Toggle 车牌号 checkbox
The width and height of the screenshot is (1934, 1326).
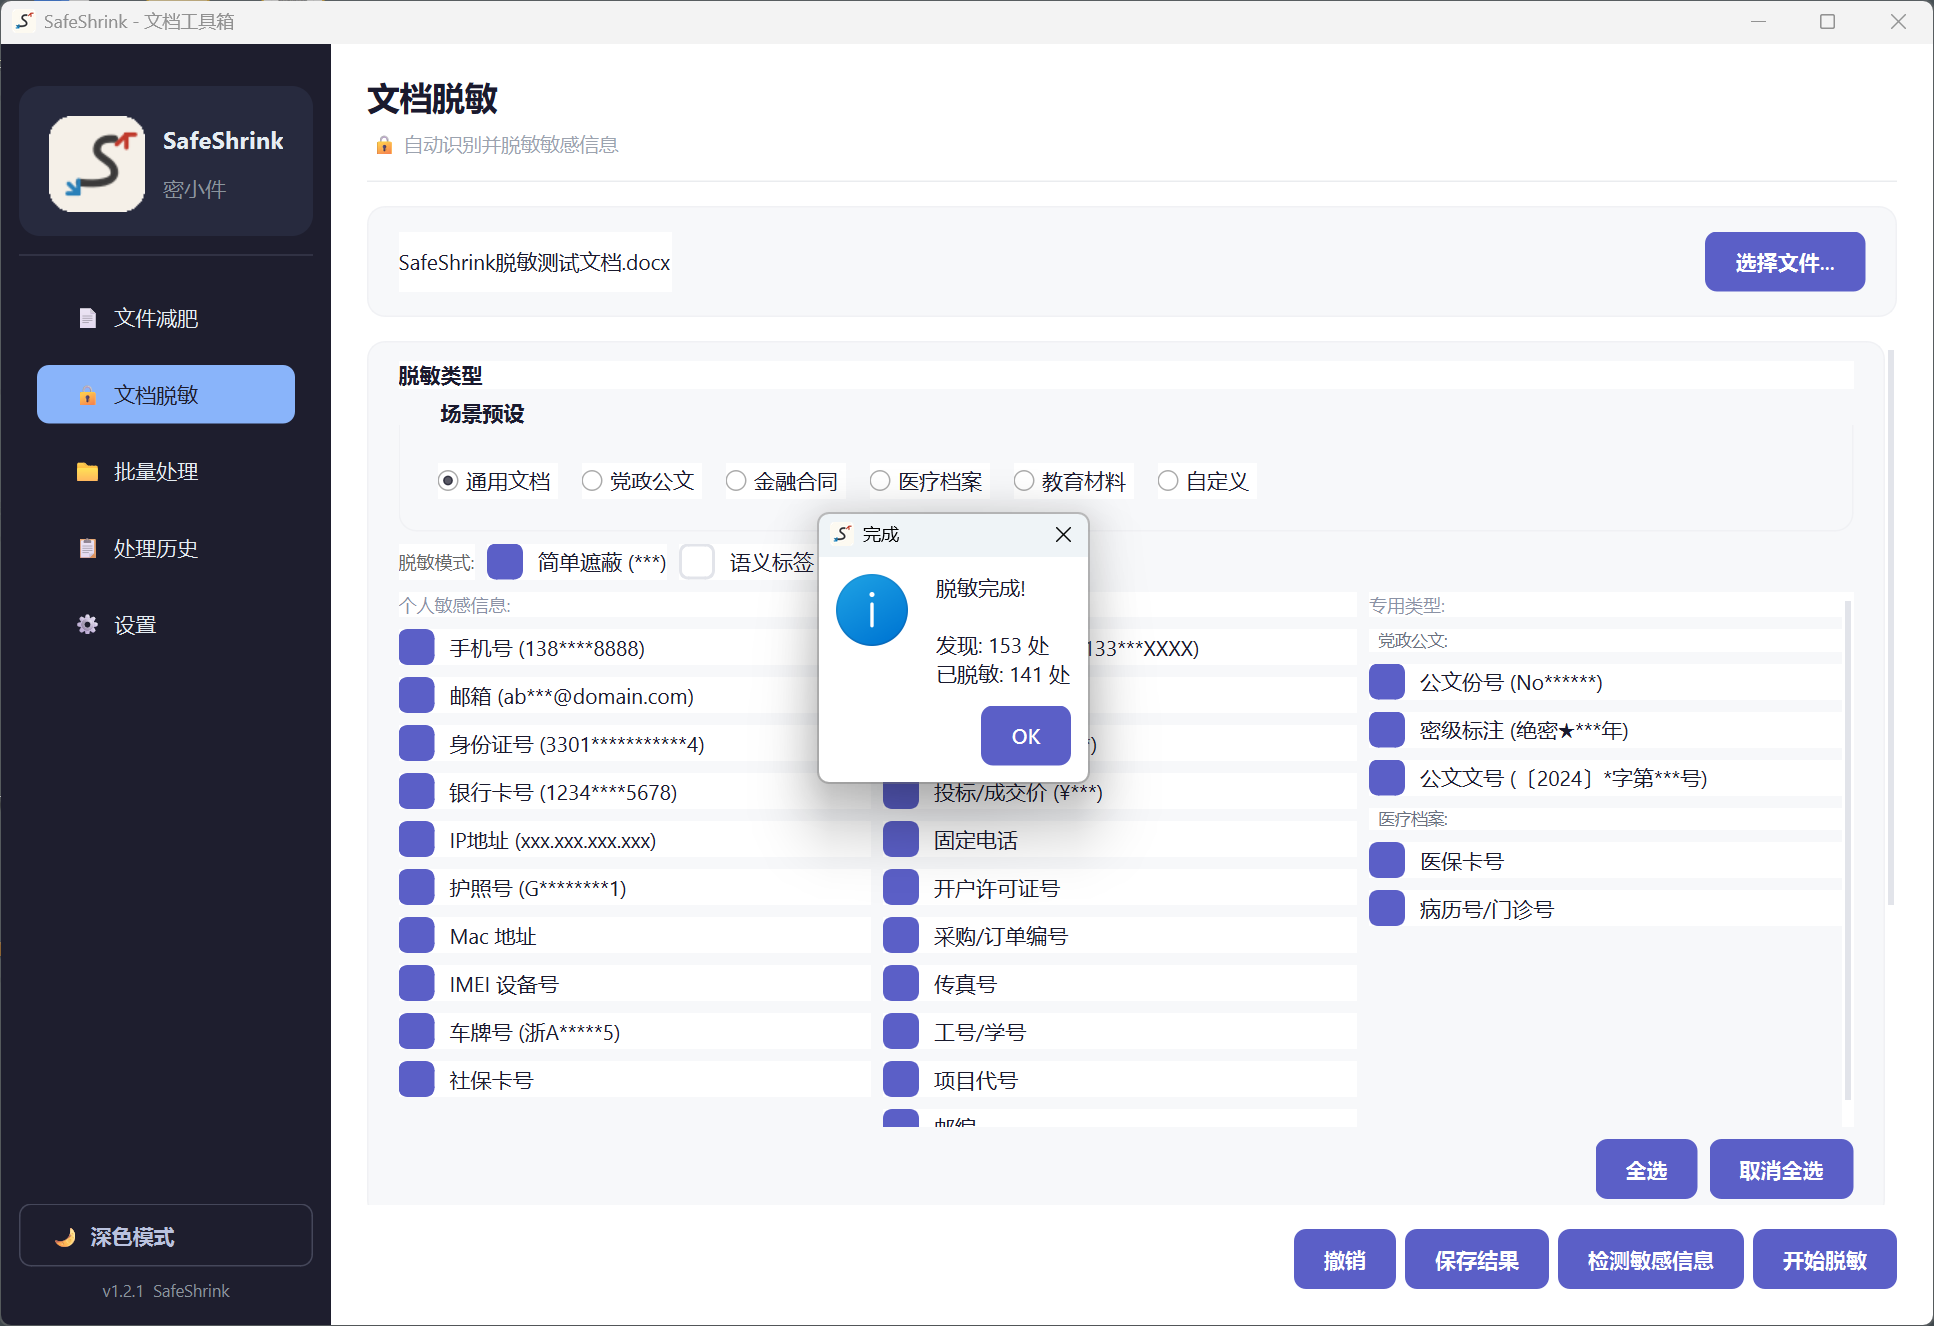(417, 1032)
